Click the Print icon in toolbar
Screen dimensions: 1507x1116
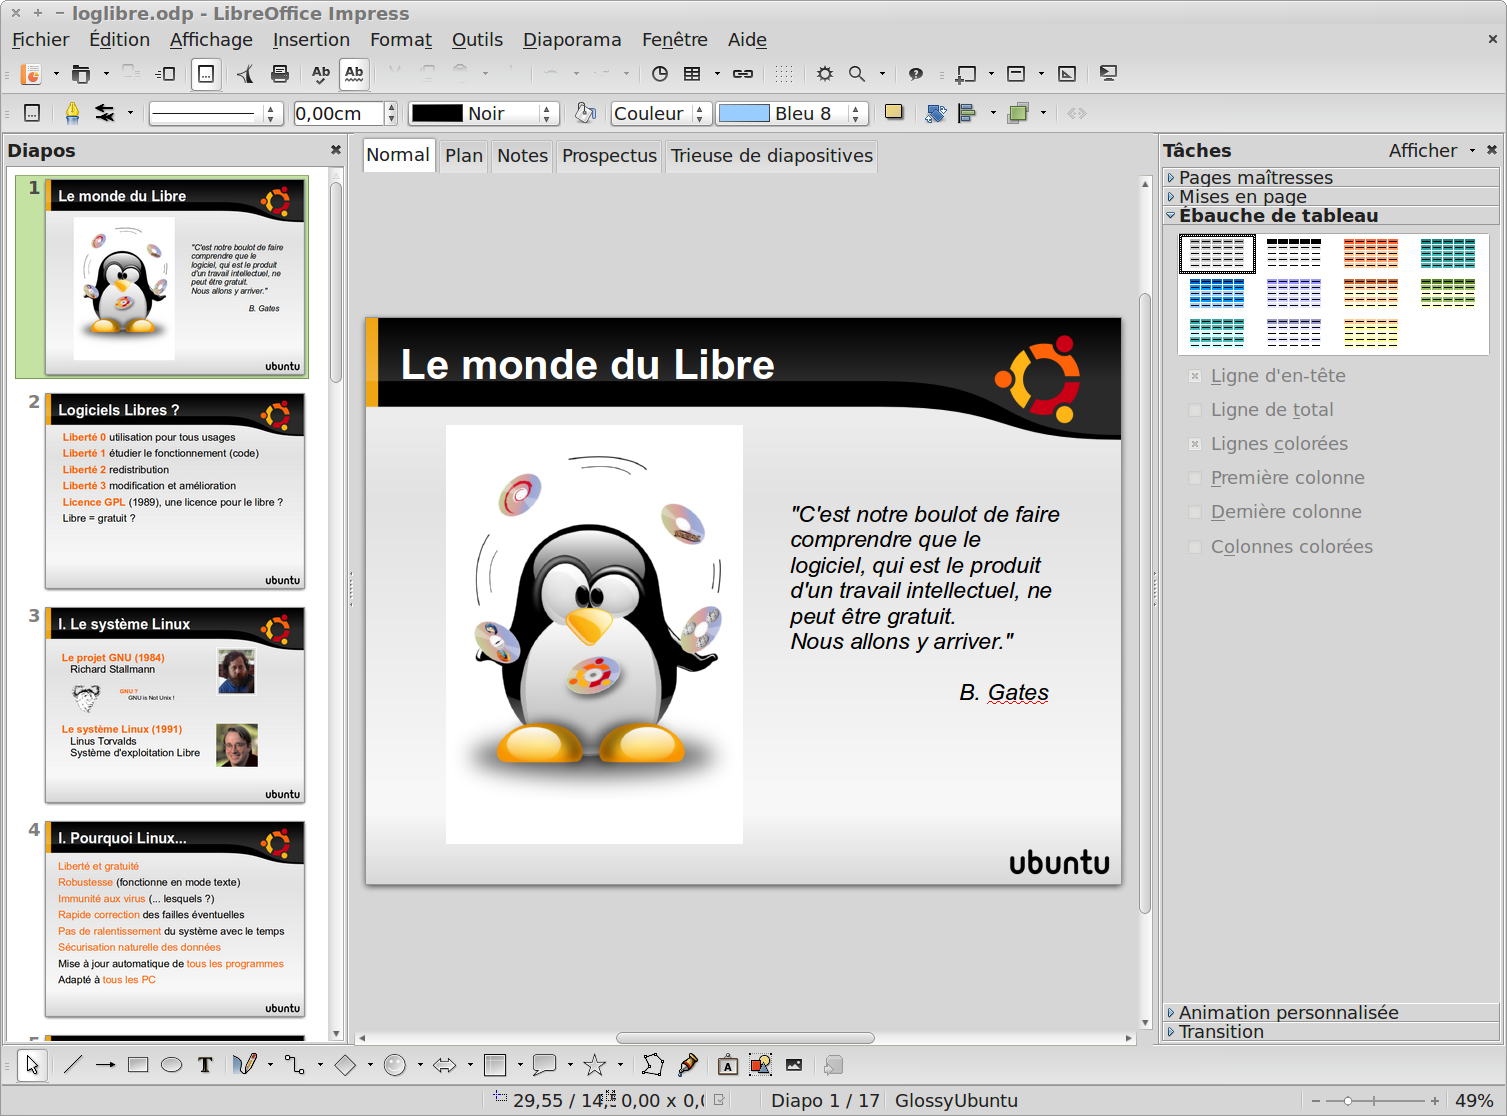280,73
